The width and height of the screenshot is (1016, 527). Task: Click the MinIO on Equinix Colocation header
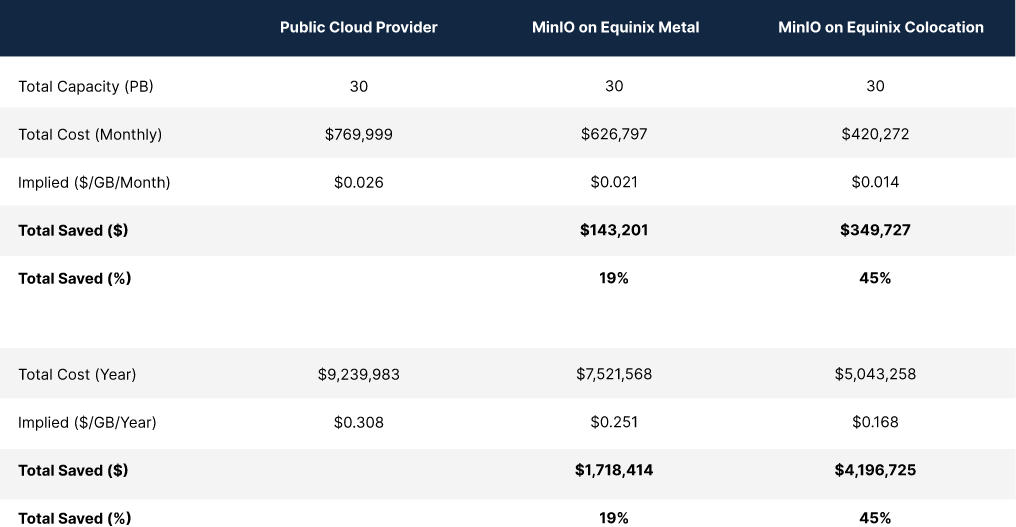click(880, 28)
